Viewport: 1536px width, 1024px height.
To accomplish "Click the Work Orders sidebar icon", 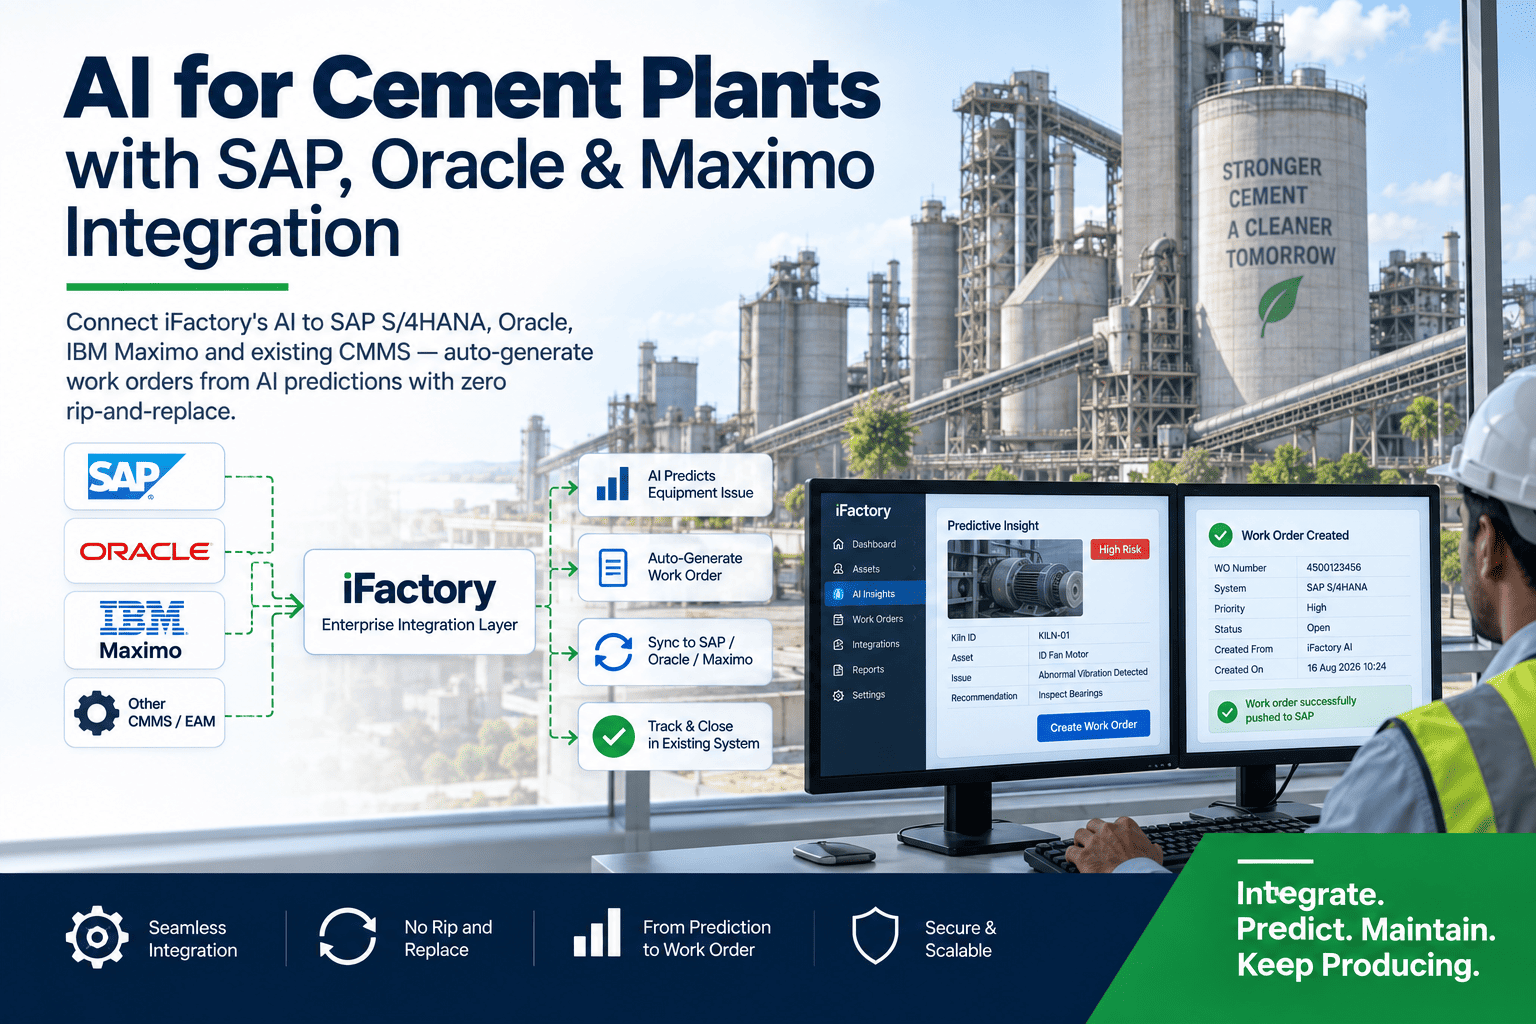I will (x=838, y=619).
